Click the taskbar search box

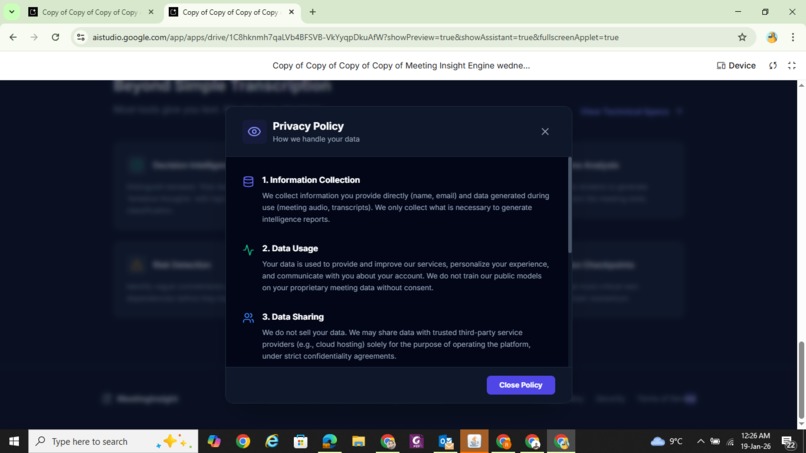pos(113,441)
